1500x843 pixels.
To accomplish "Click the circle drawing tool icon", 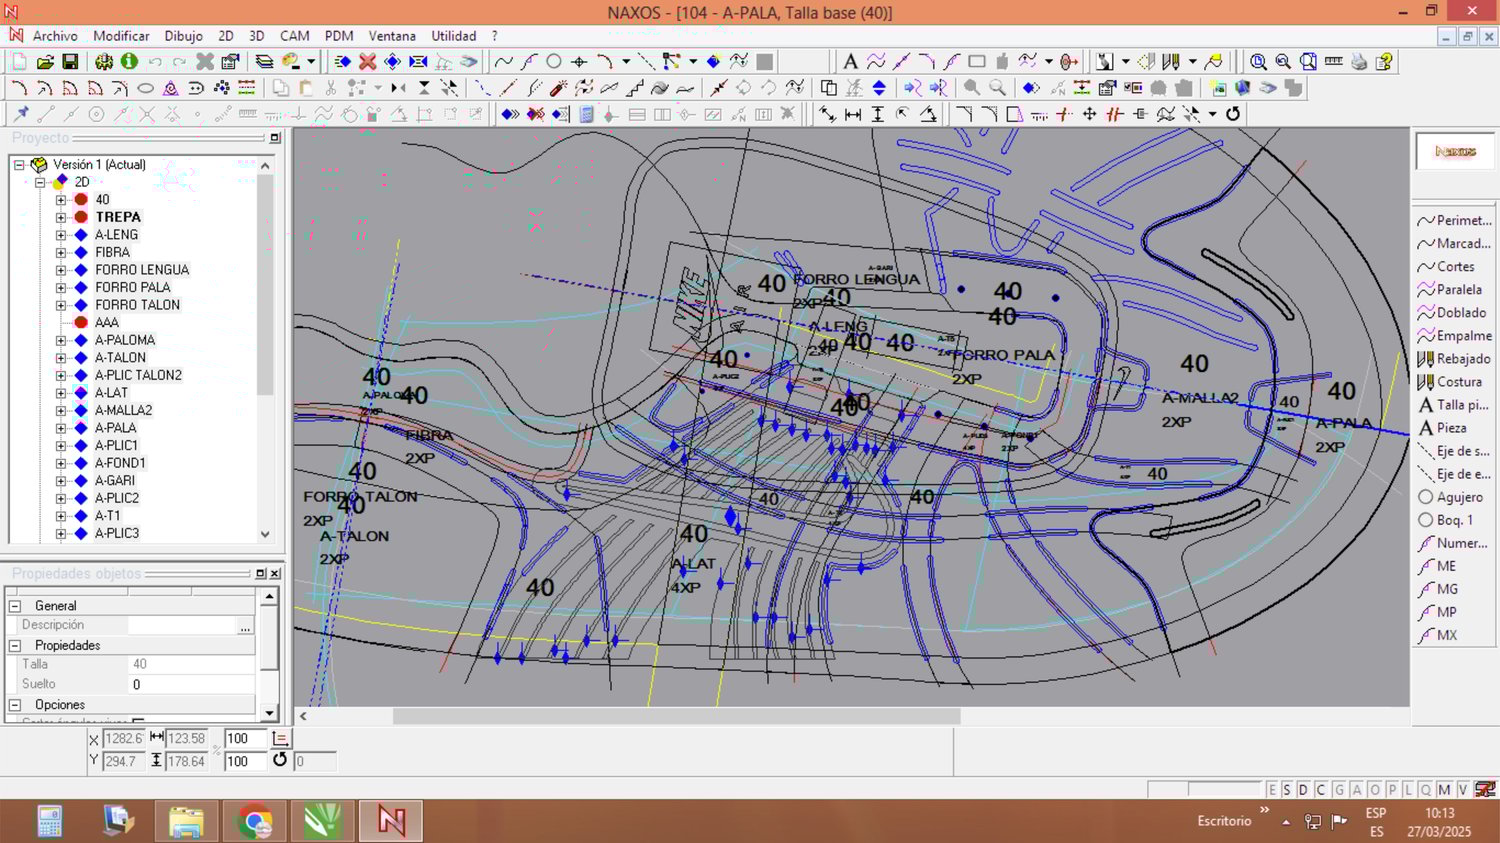I will pyautogui.click(x=554, y=62).
